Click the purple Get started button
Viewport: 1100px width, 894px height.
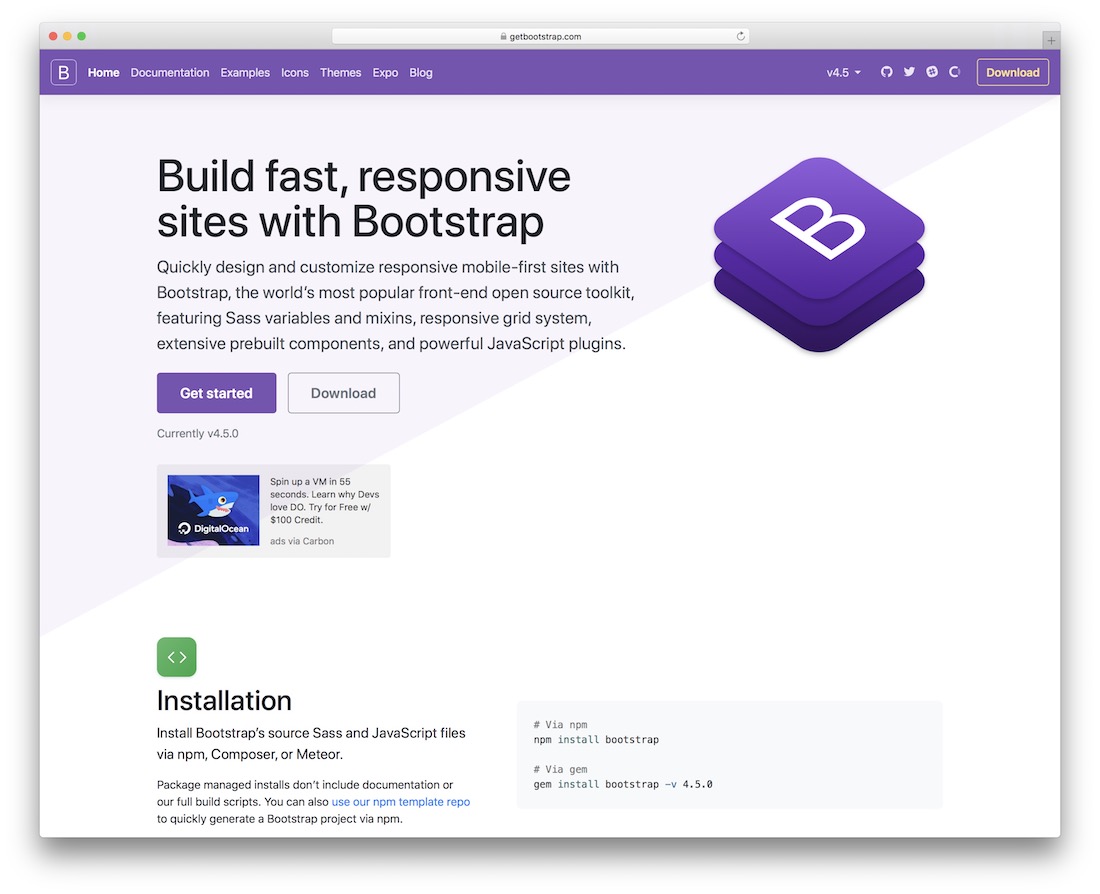216,393
